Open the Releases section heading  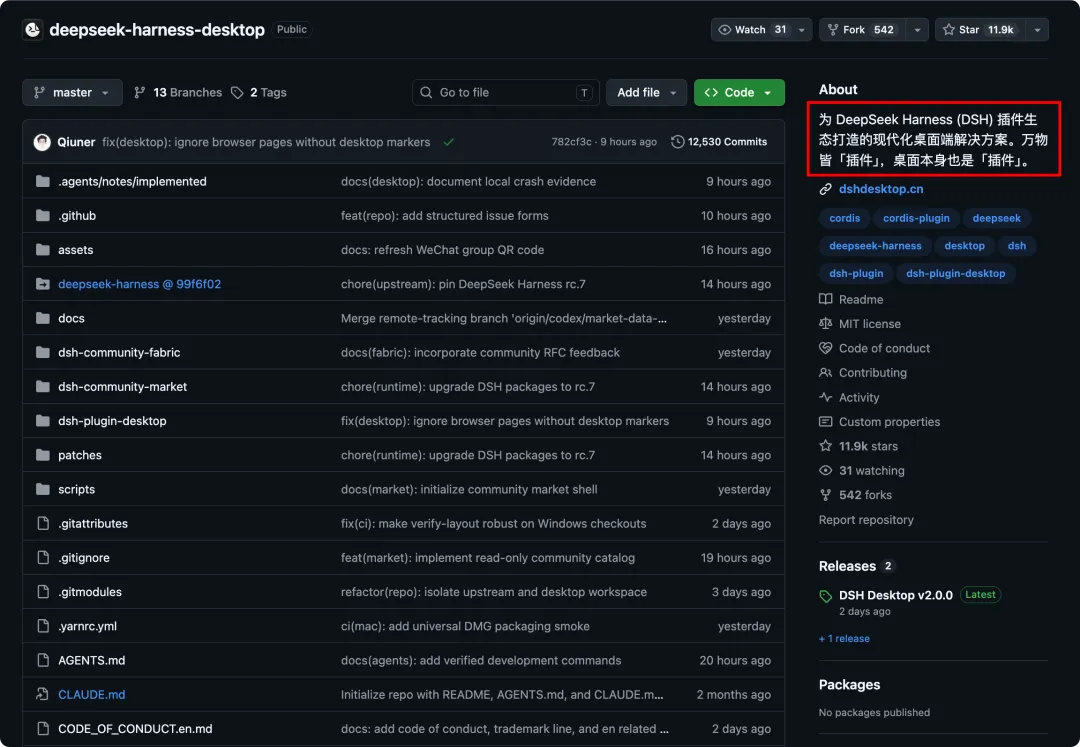point(847,566)
